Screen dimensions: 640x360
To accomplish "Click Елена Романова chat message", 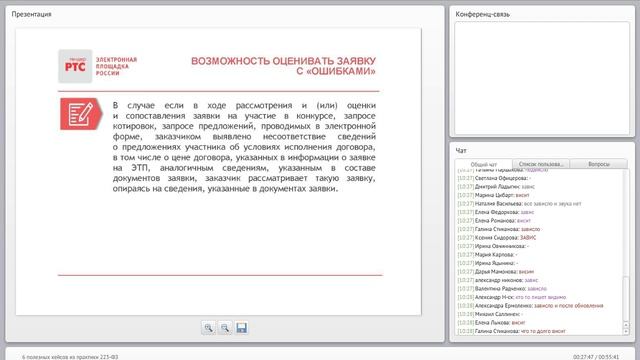I will (x=494, y=221).
